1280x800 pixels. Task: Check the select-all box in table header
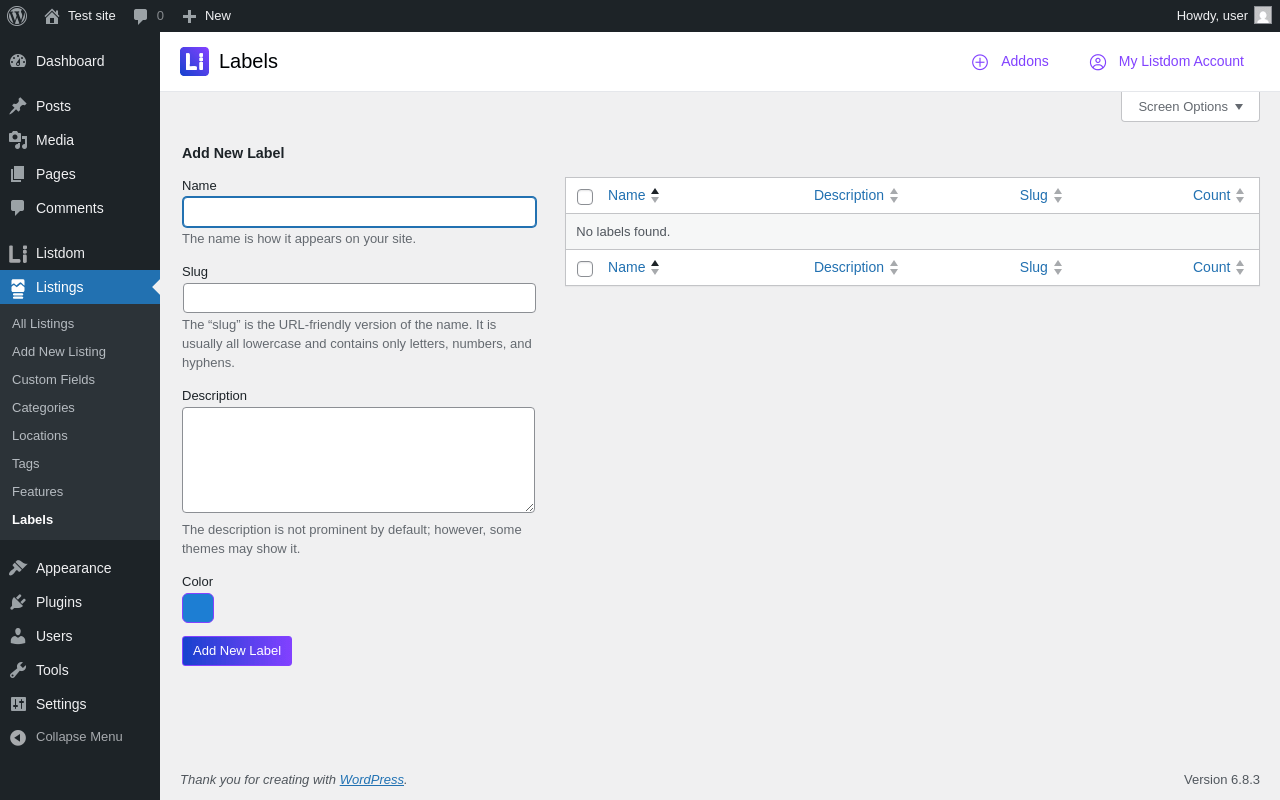point(585,197)
